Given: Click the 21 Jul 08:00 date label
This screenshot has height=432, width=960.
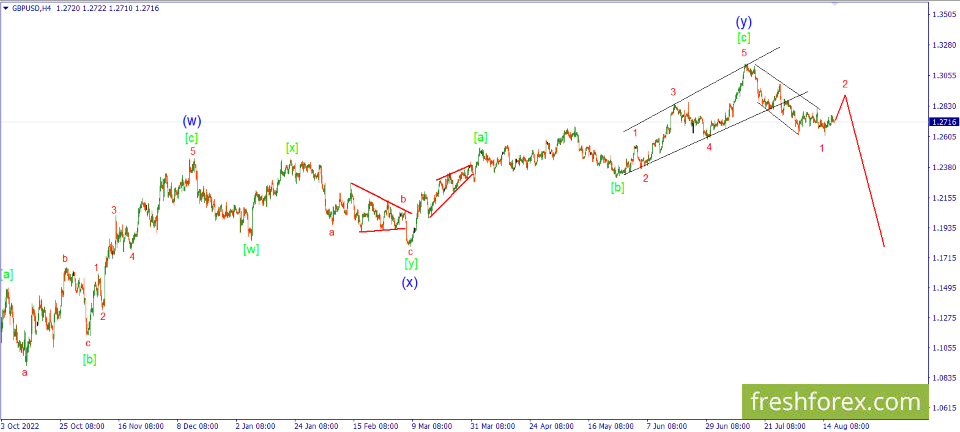Looking at the screenshot, I should 786,426.
